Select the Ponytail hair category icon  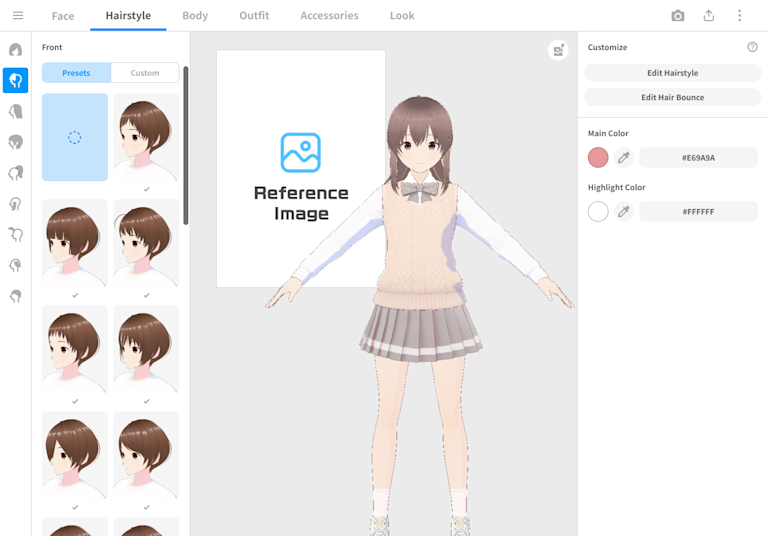[x=16, y=173]
